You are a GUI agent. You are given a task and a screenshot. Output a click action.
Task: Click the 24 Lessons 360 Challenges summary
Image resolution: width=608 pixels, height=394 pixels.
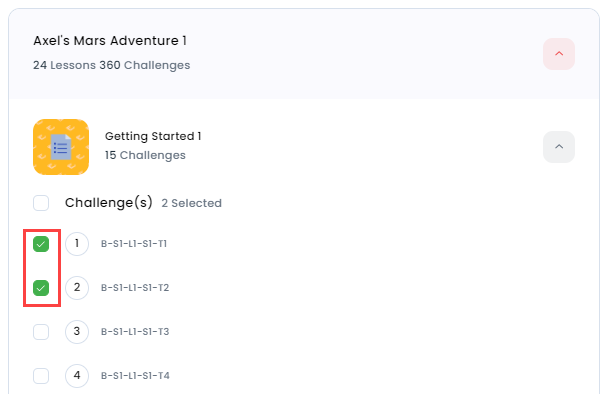112,65
